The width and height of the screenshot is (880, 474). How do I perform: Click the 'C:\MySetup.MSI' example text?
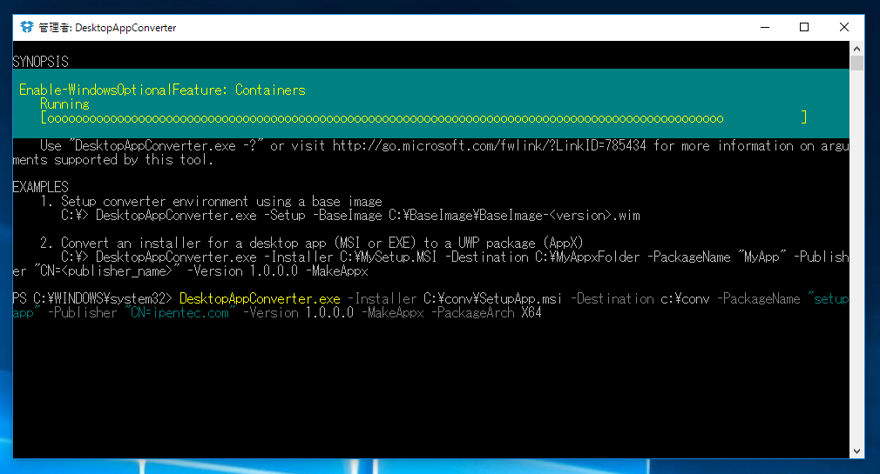(x=388, y=257)
